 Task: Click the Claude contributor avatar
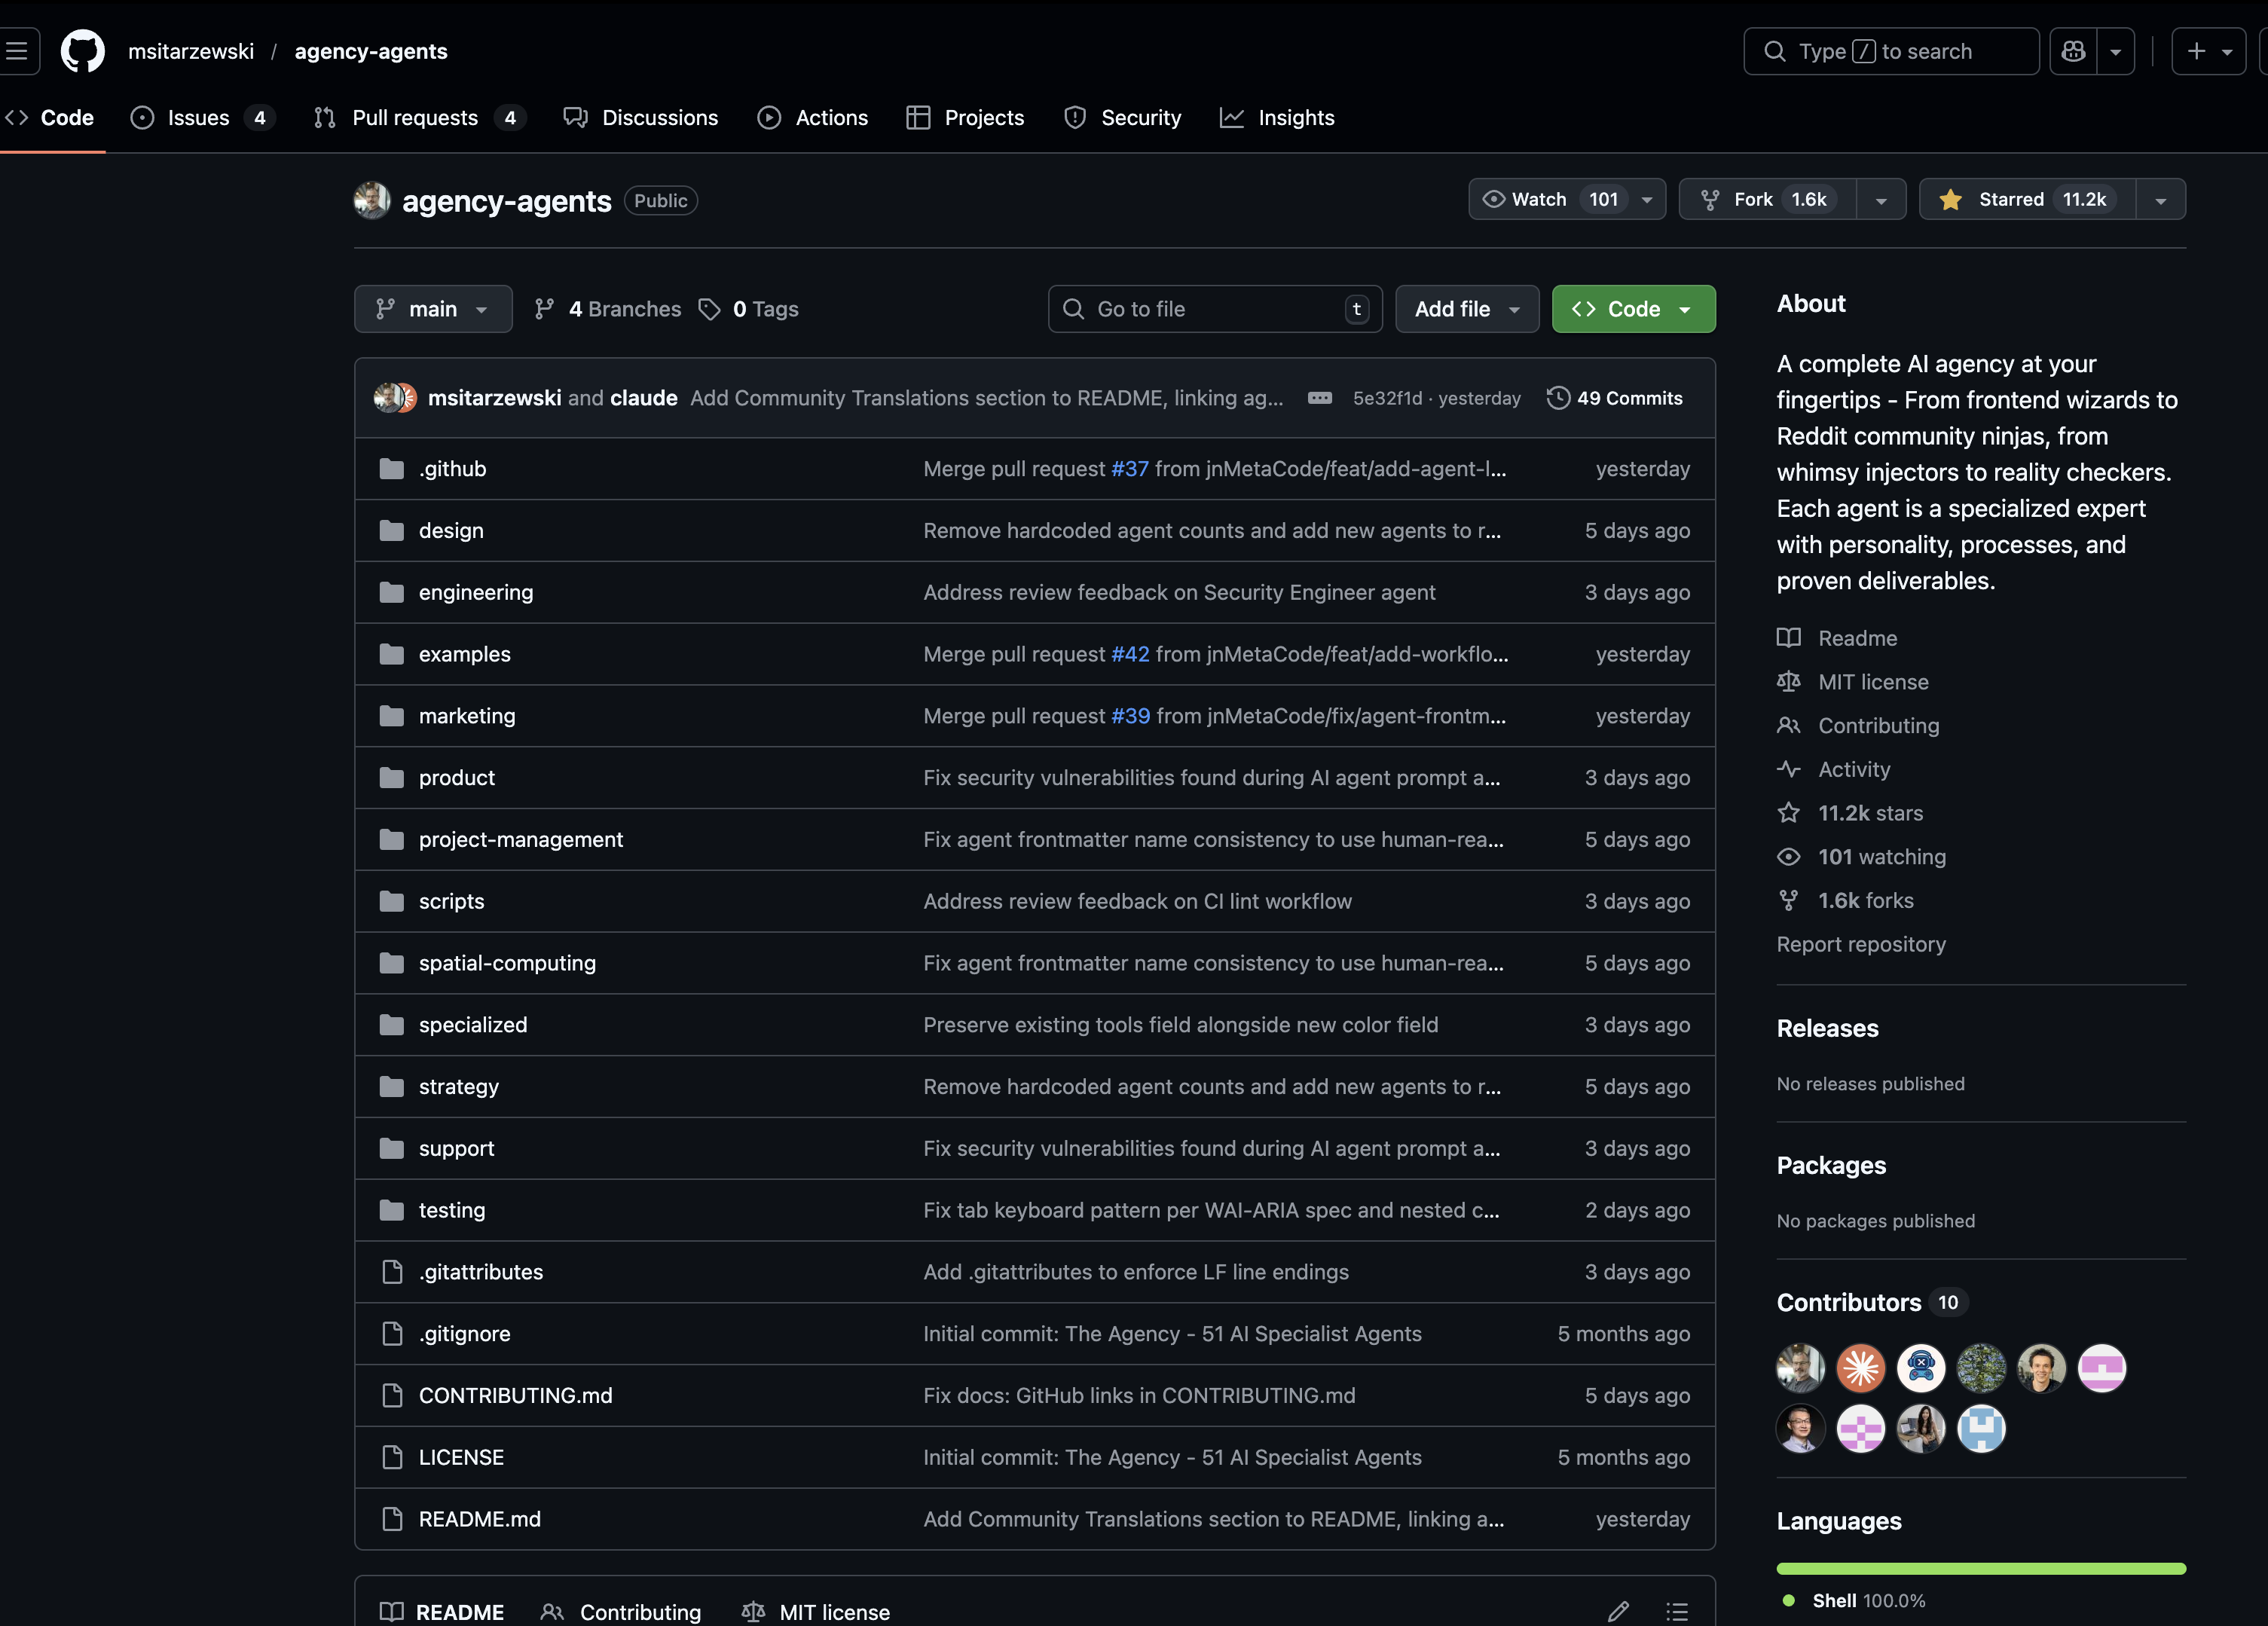[x=1860, y=1368]
